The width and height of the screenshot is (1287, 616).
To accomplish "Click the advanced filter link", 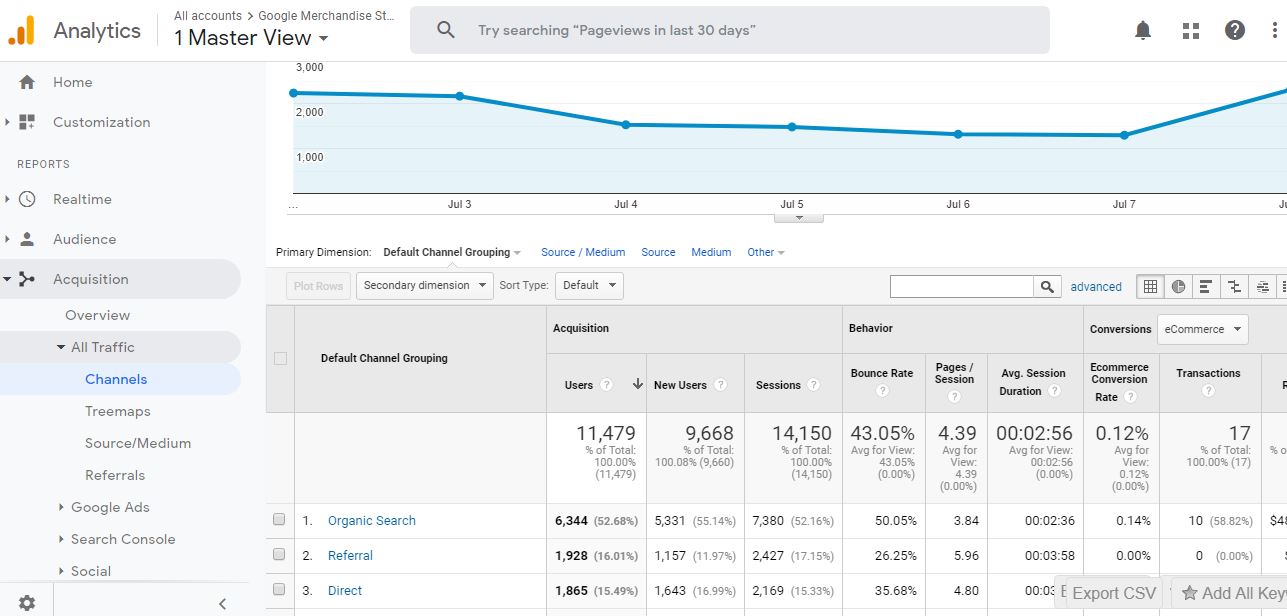I will tap(1096, 287).
